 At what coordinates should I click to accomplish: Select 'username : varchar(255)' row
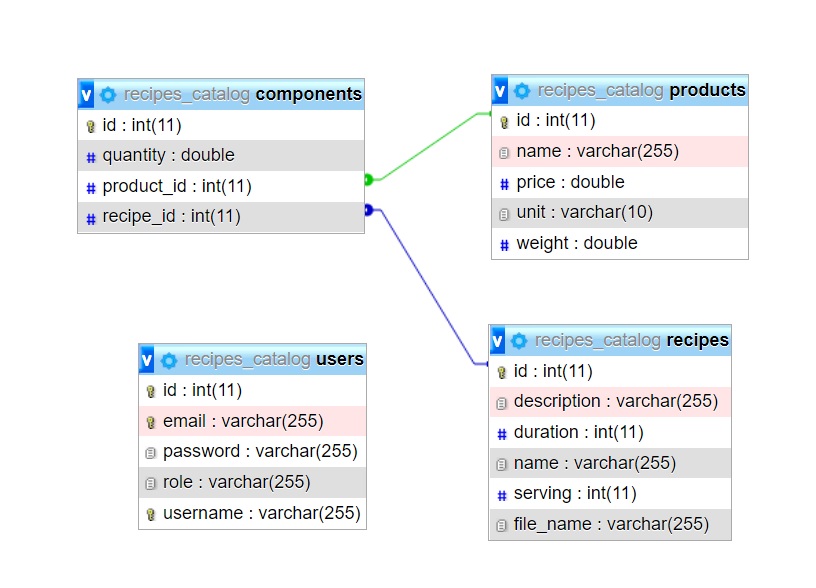252,513
